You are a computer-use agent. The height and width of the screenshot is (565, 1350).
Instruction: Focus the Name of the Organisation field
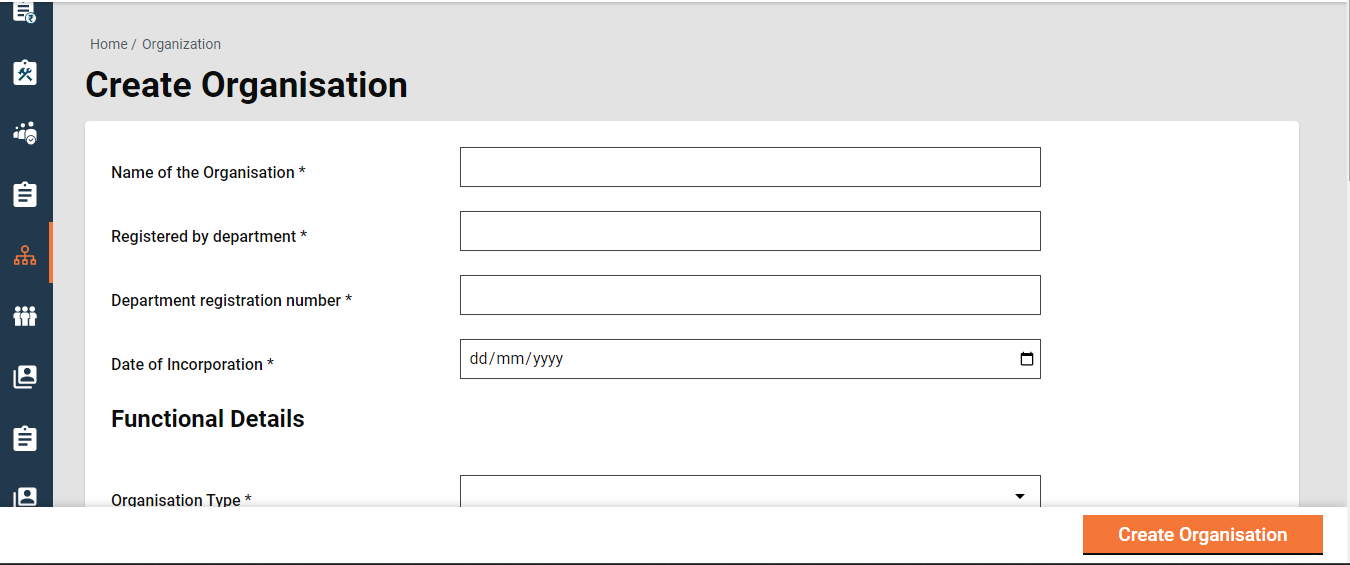[x=750, y=167]
